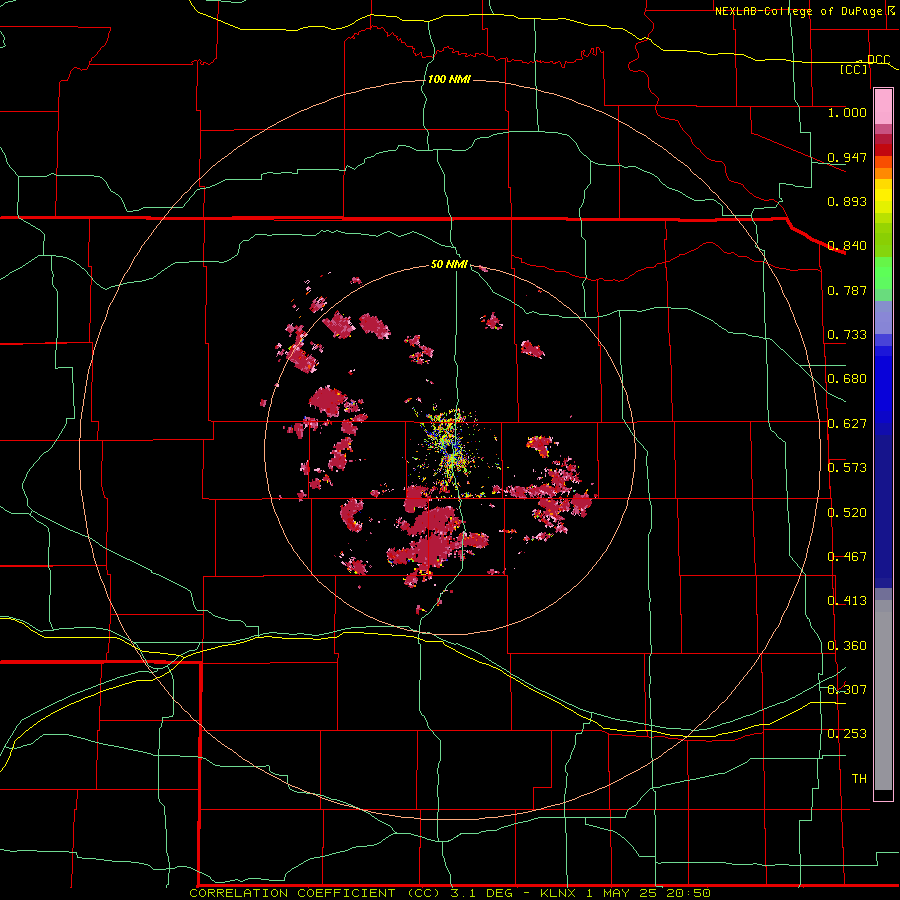Click the 0.360 legend value
The width and height of the screenshot is (900, 900).
pyautogui.click(x=847, y=646)
